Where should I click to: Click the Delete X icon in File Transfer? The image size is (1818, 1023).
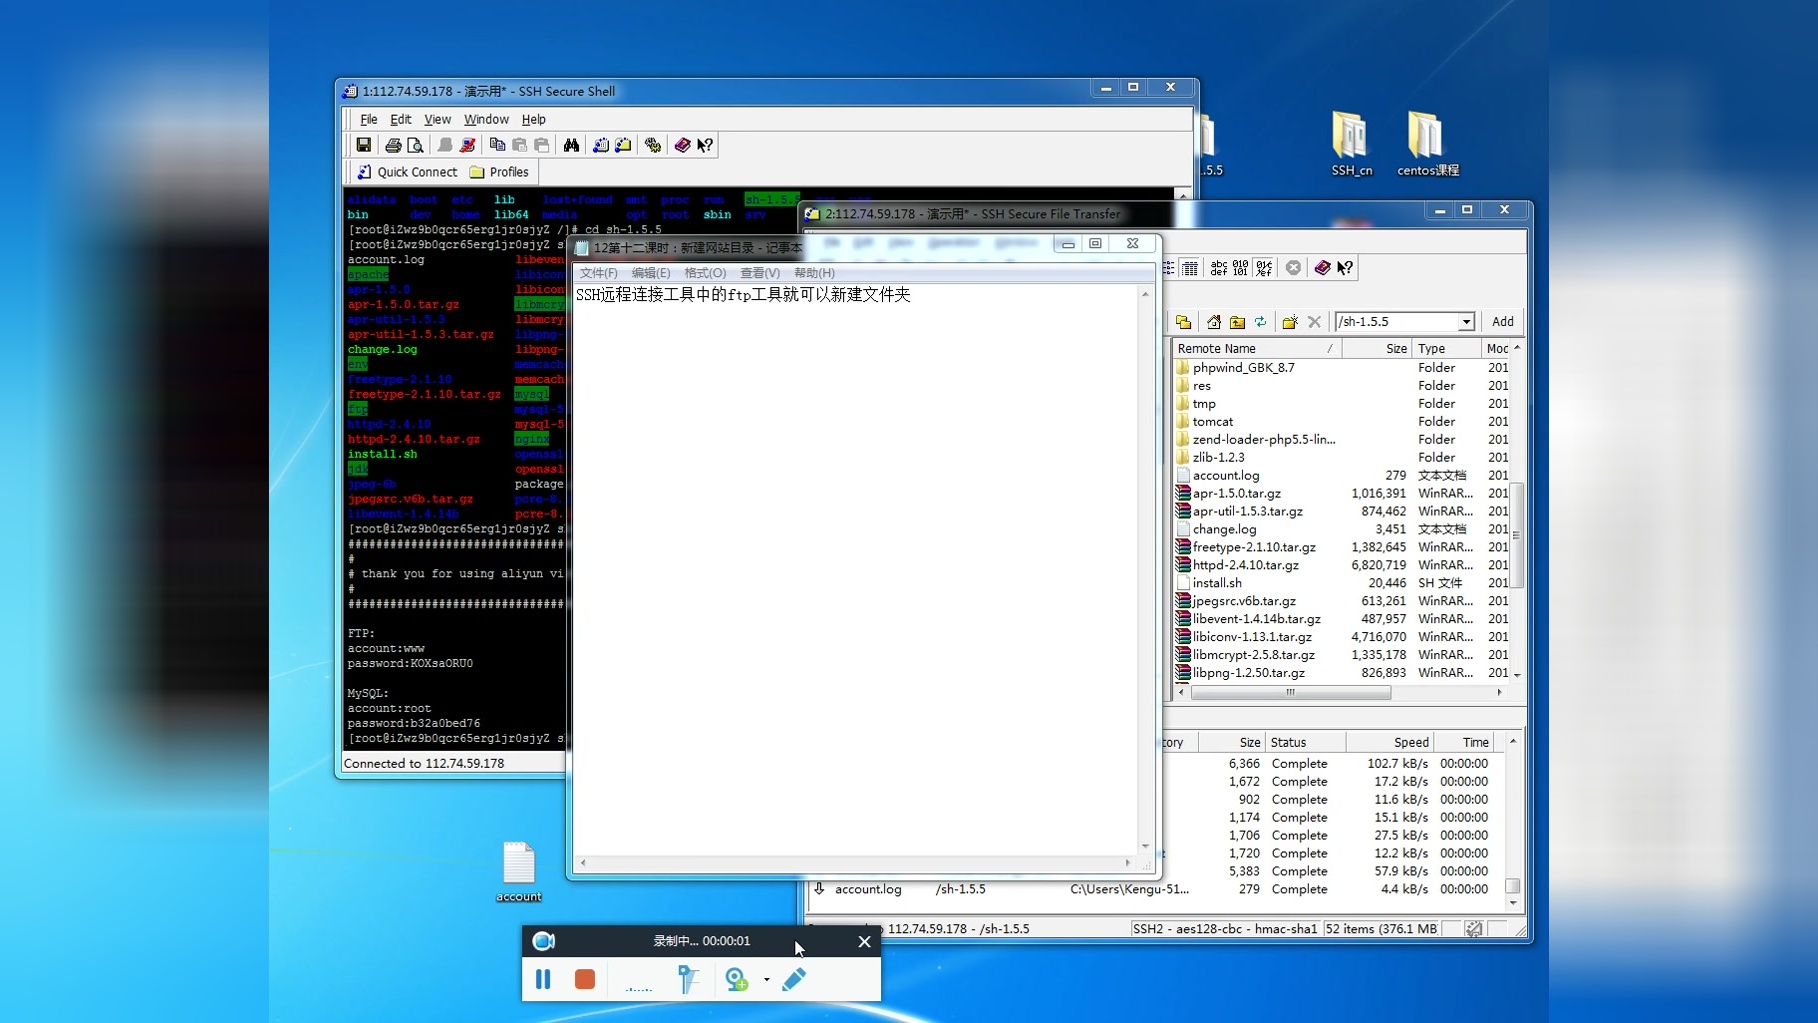click(x=1314, y=322)
